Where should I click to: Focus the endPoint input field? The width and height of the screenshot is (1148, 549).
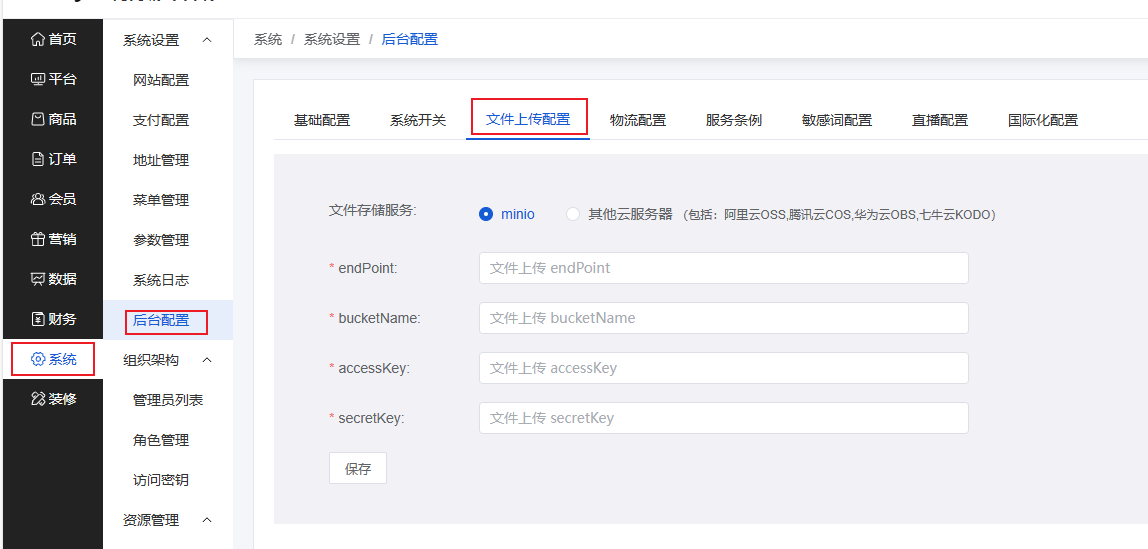click(723, 268)
